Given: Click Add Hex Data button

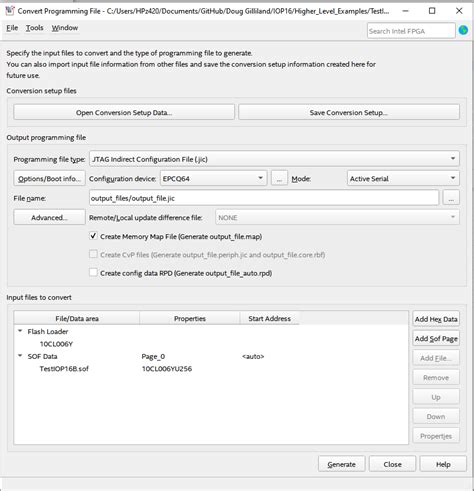Looking at the screenshot, I should [436, 319].
